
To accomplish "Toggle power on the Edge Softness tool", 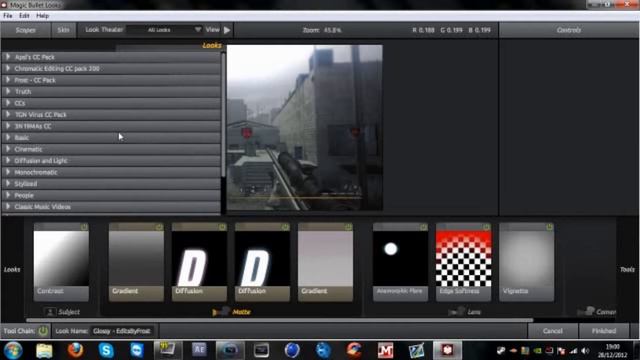I will click(487, 227).
